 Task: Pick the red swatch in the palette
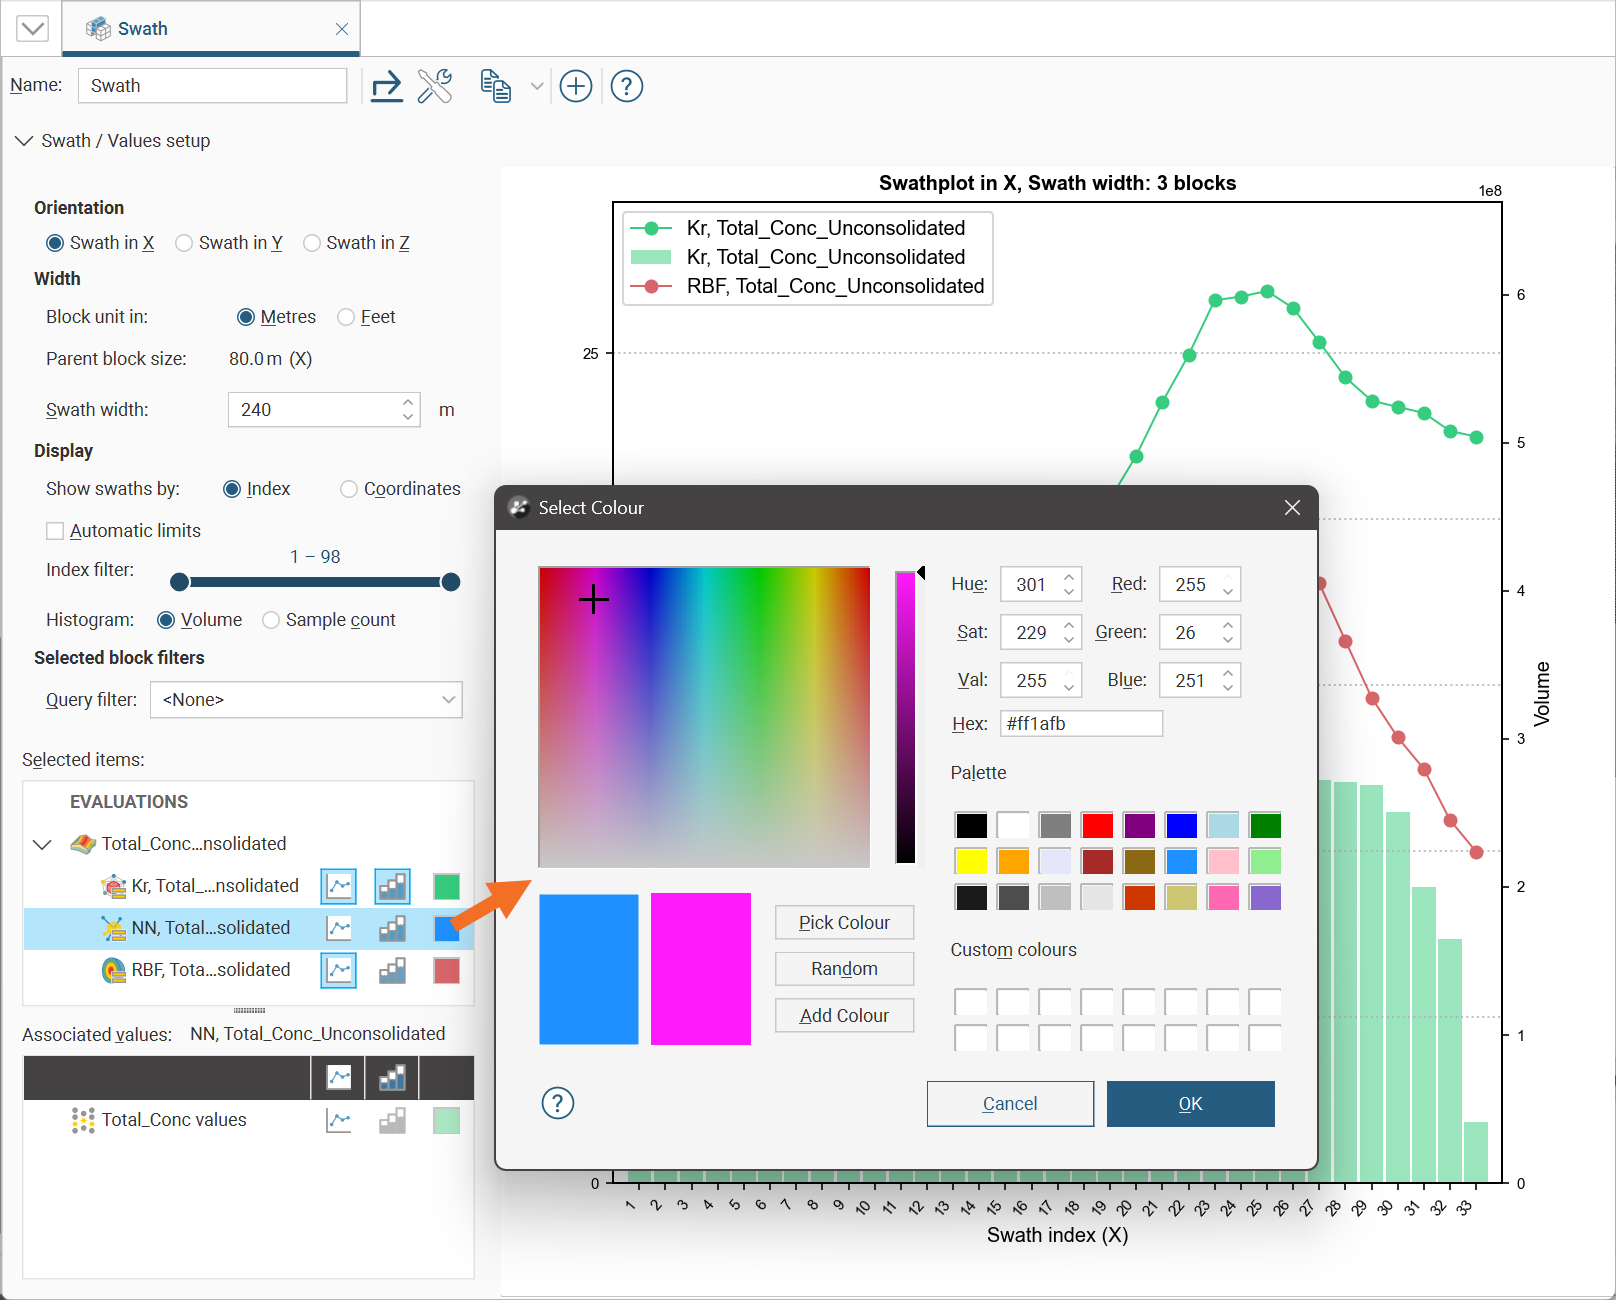(1097, 825)
